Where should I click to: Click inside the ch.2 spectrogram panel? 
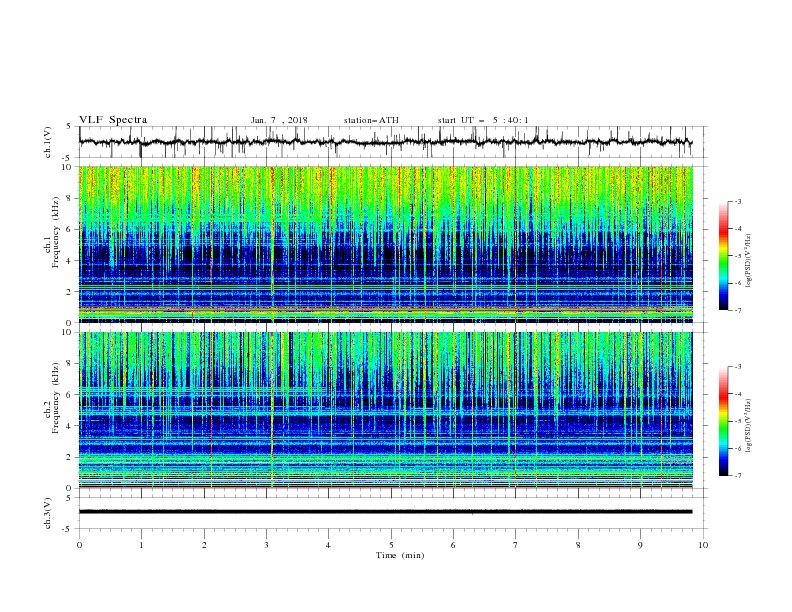tap(385, 410)
